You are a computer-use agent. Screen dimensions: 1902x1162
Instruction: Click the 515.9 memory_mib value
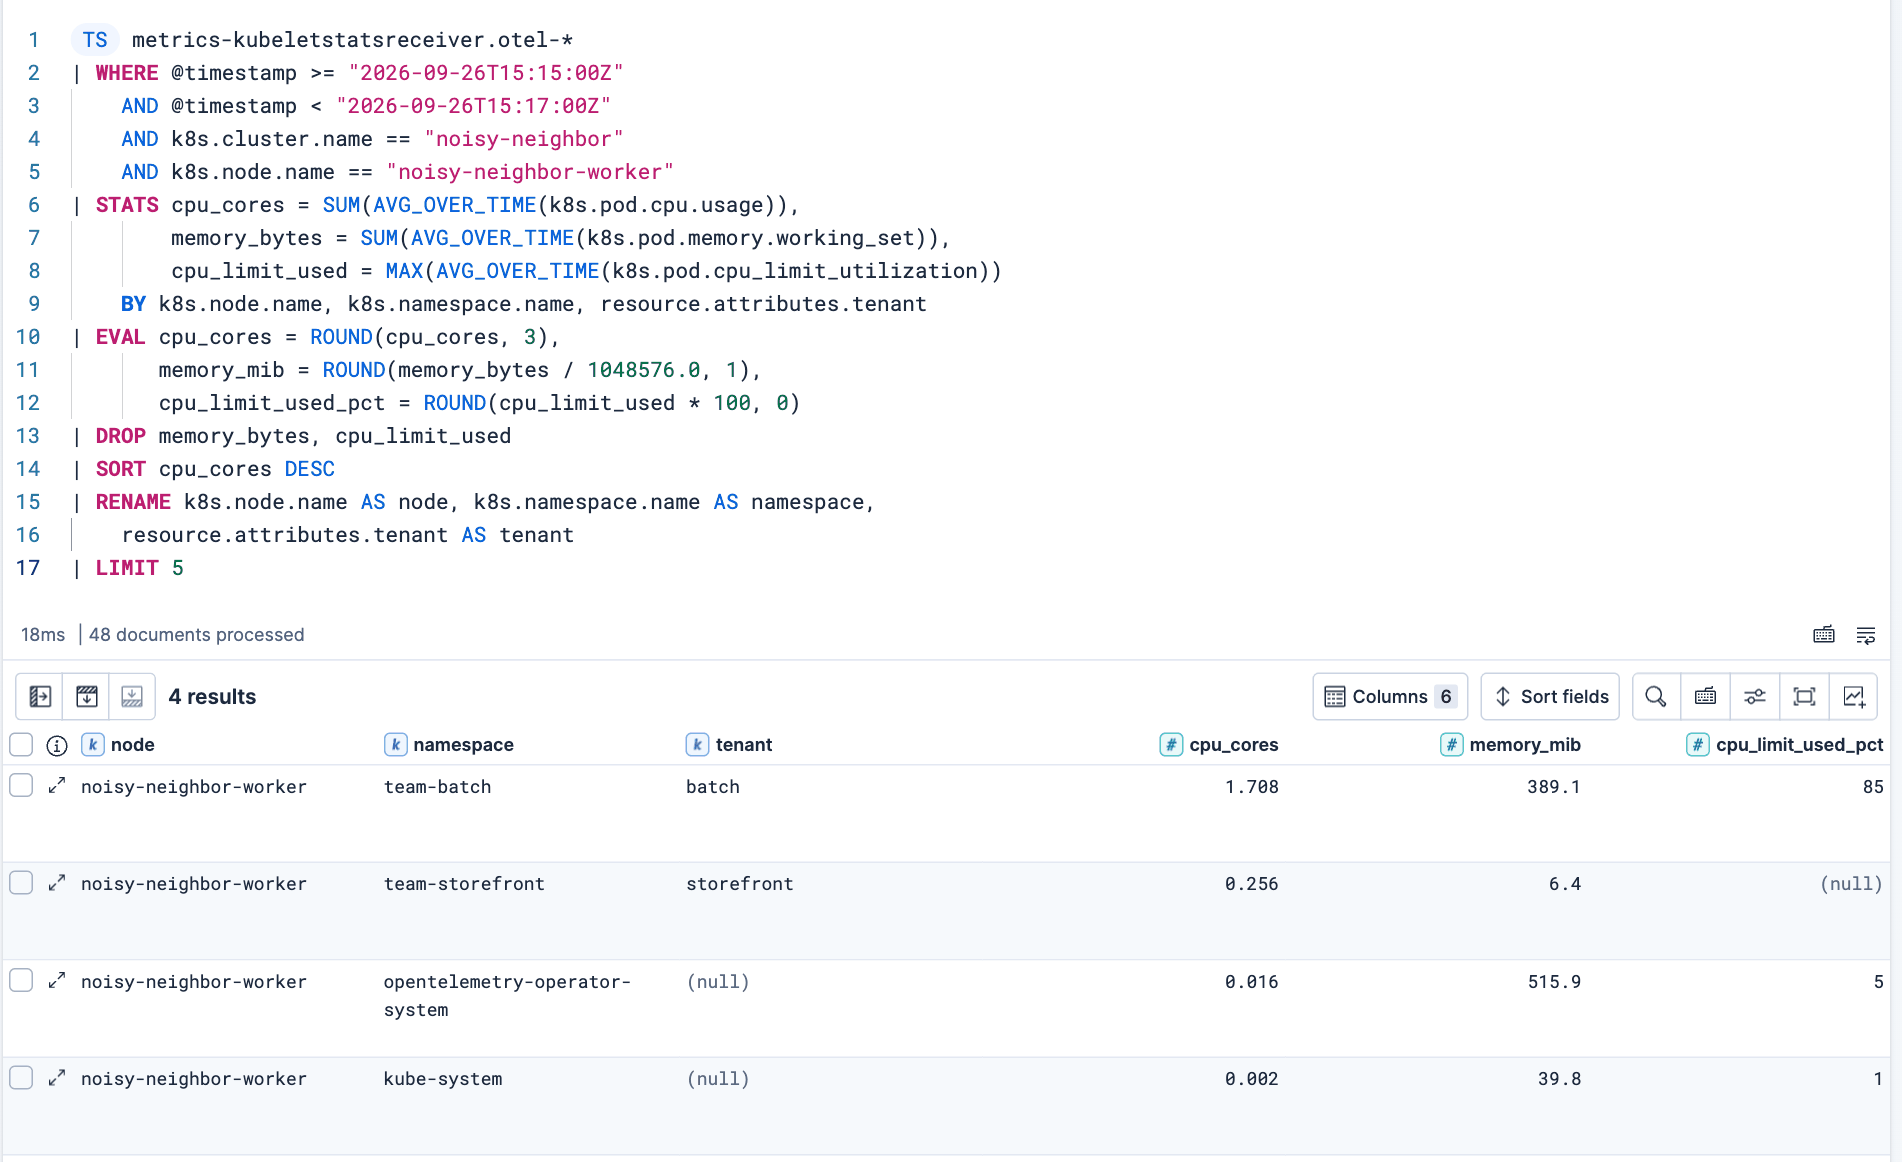[1554, 982]
